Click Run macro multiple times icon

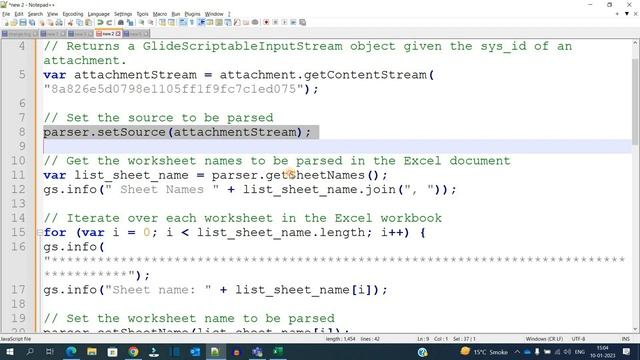(293, 22)
